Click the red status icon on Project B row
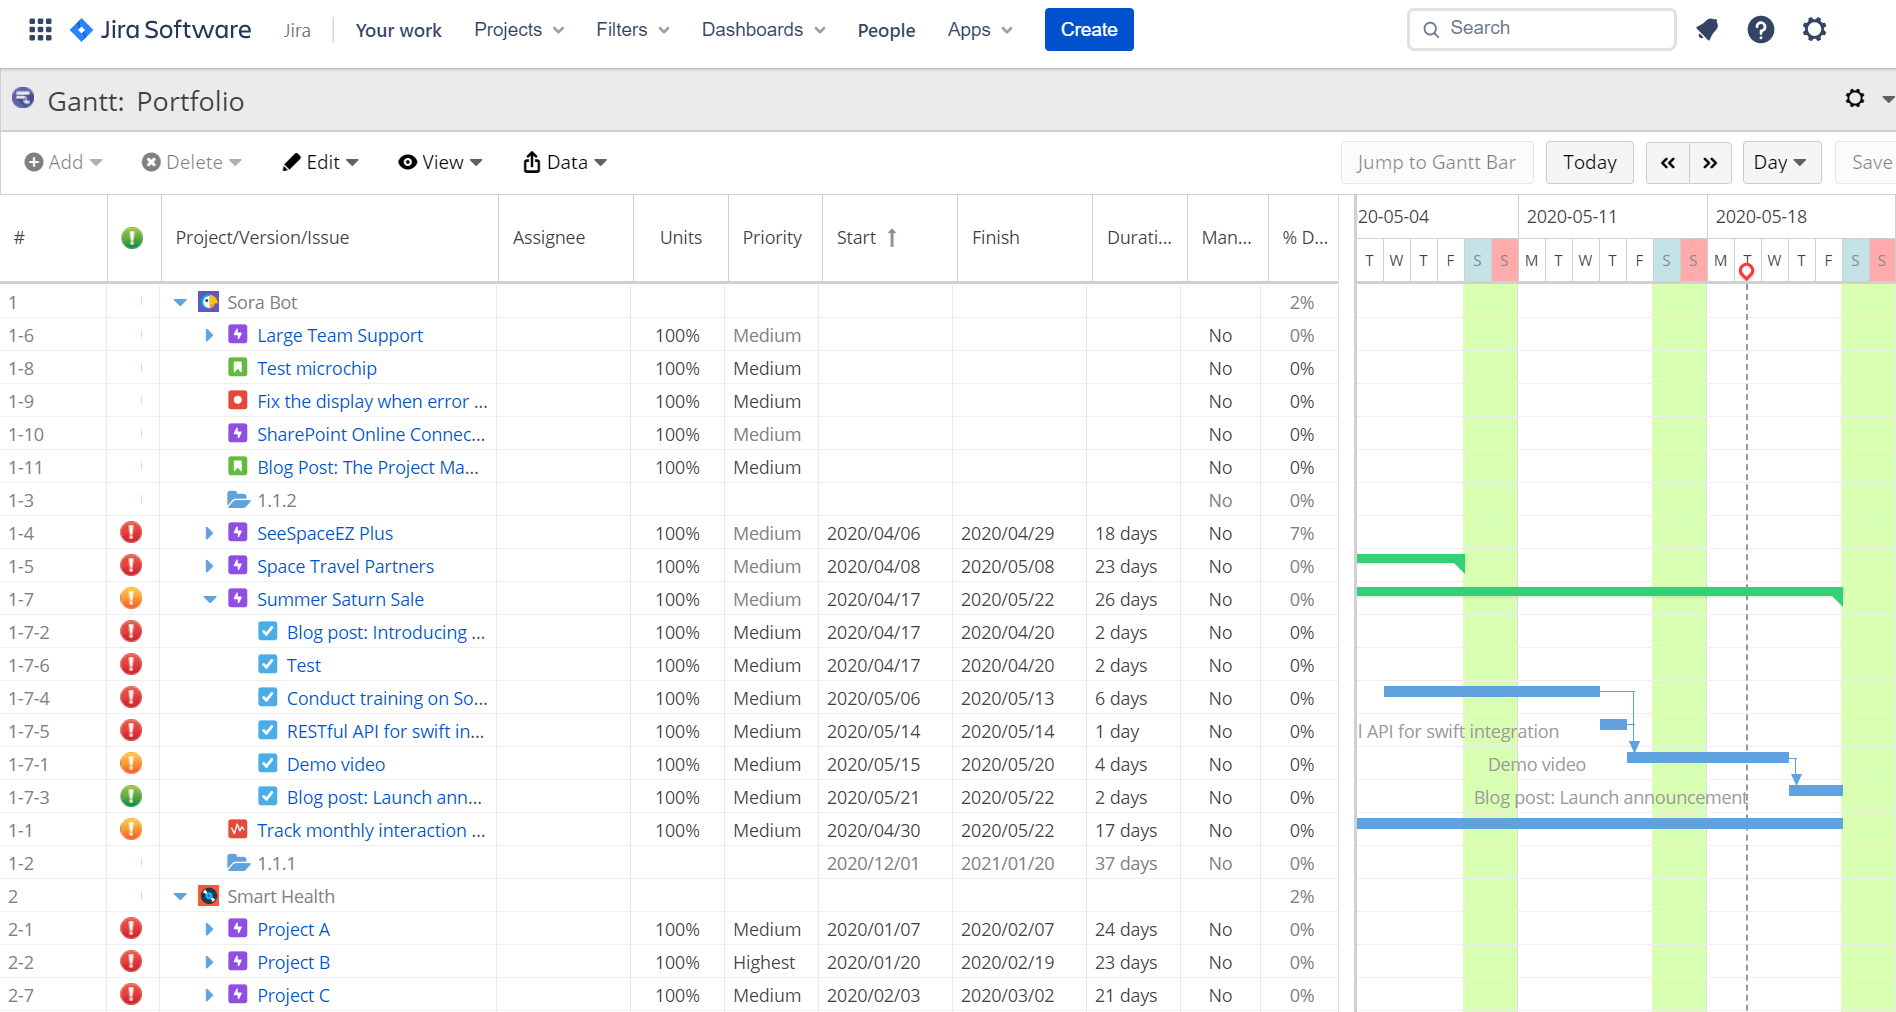The height and width of the screenshot is (1012, 1896). (x=131, y=961)
